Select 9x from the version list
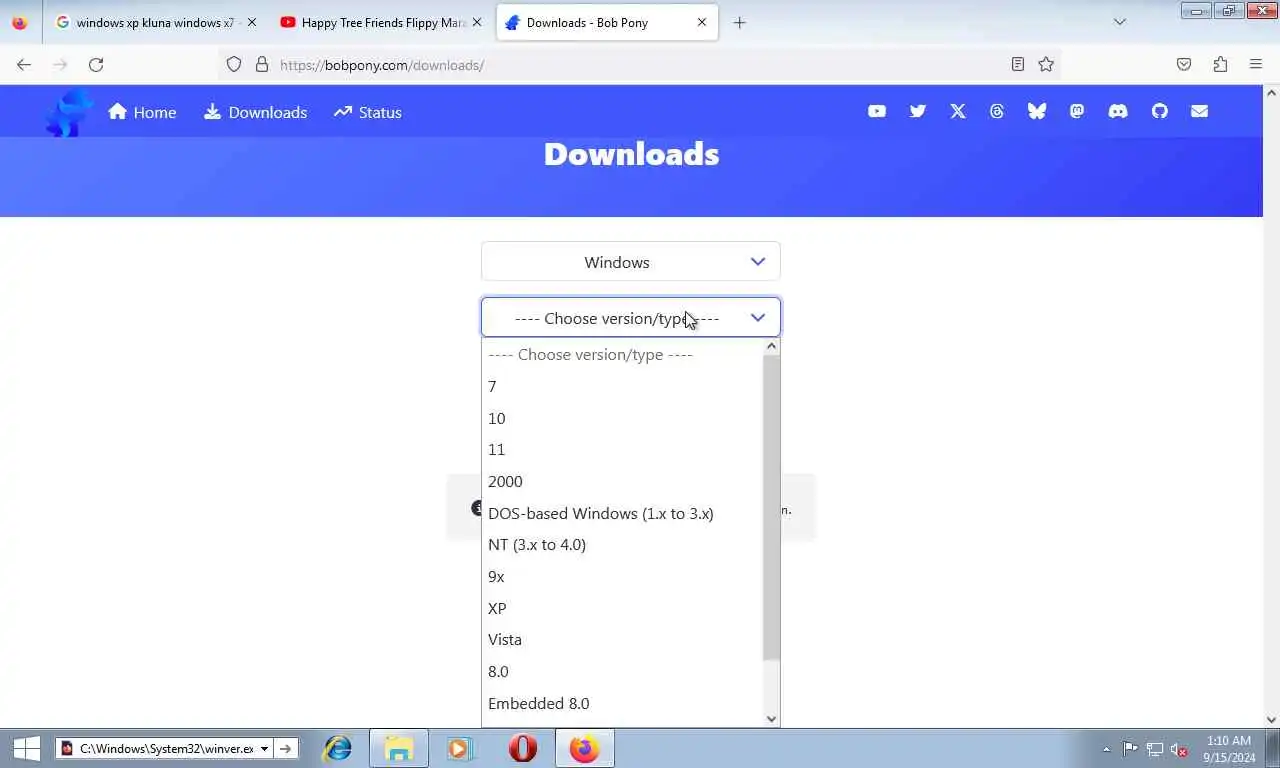This screenshot has height=768, width=1280. (x=622, y=576)
